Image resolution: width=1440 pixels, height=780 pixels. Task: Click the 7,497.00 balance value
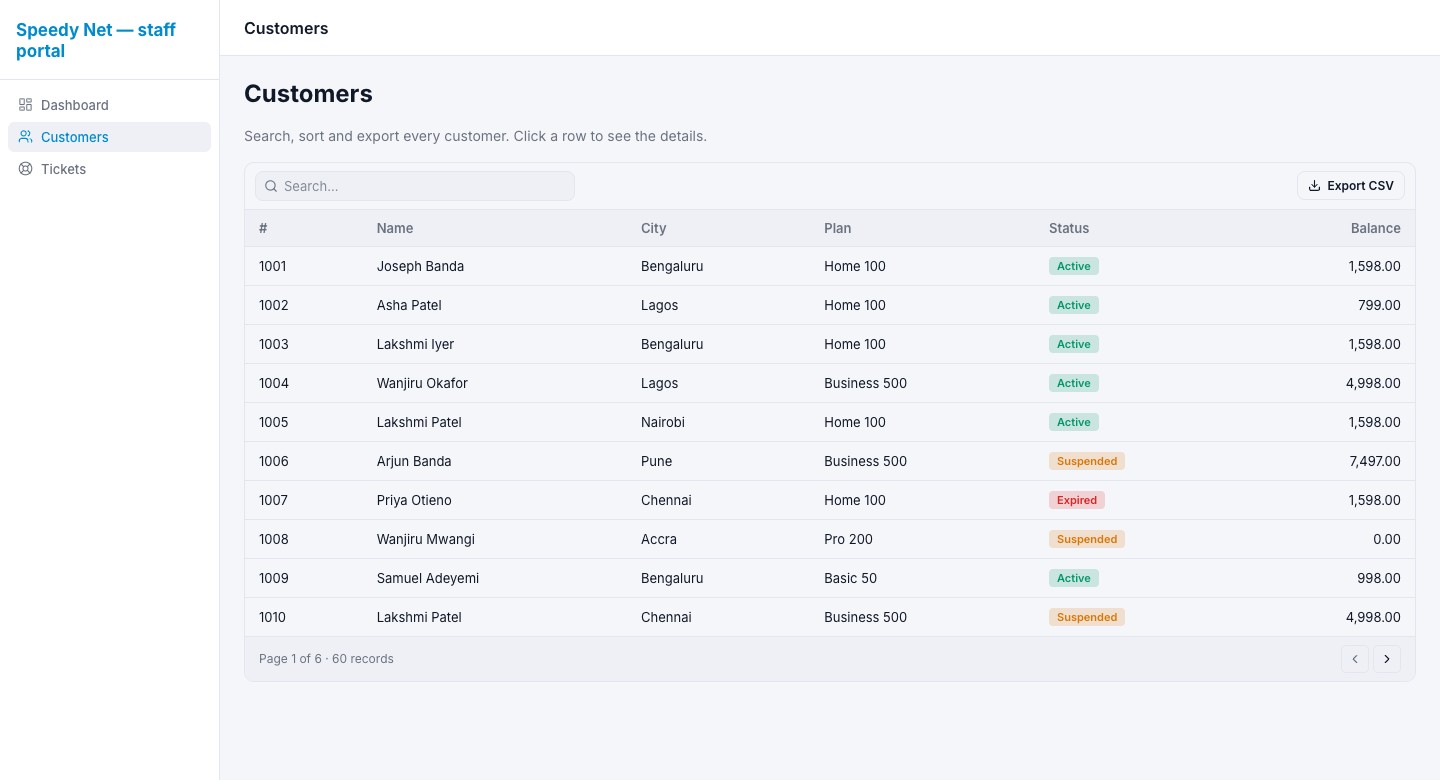(1373, 461)
